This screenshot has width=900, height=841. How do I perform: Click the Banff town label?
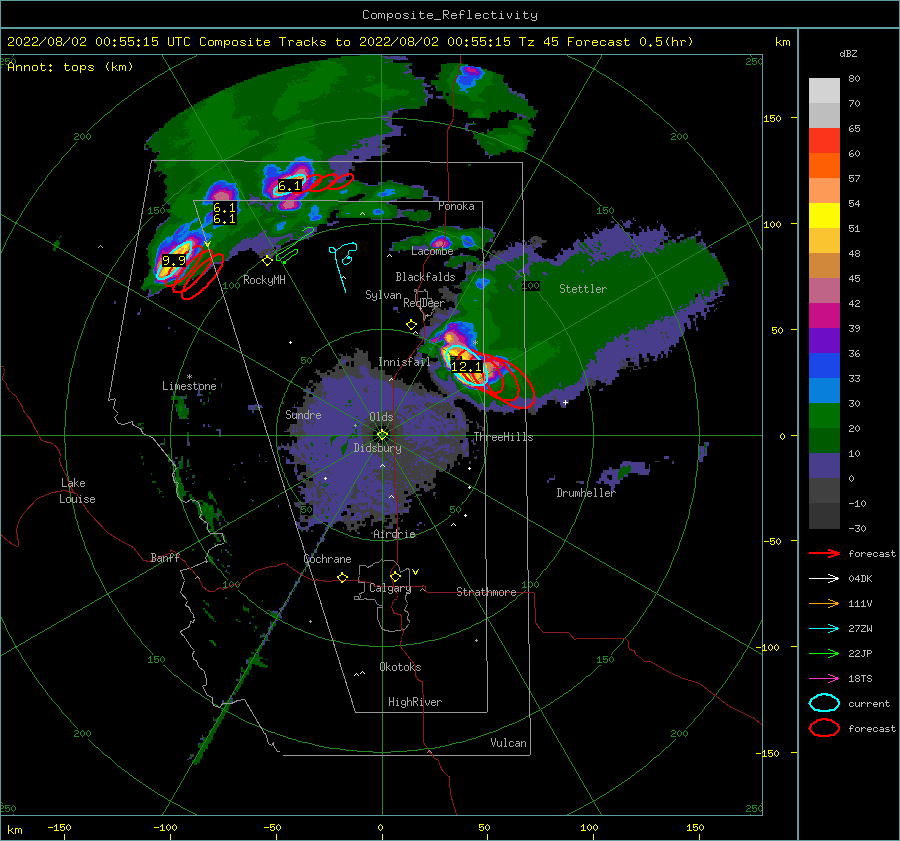tap(165, 557)
